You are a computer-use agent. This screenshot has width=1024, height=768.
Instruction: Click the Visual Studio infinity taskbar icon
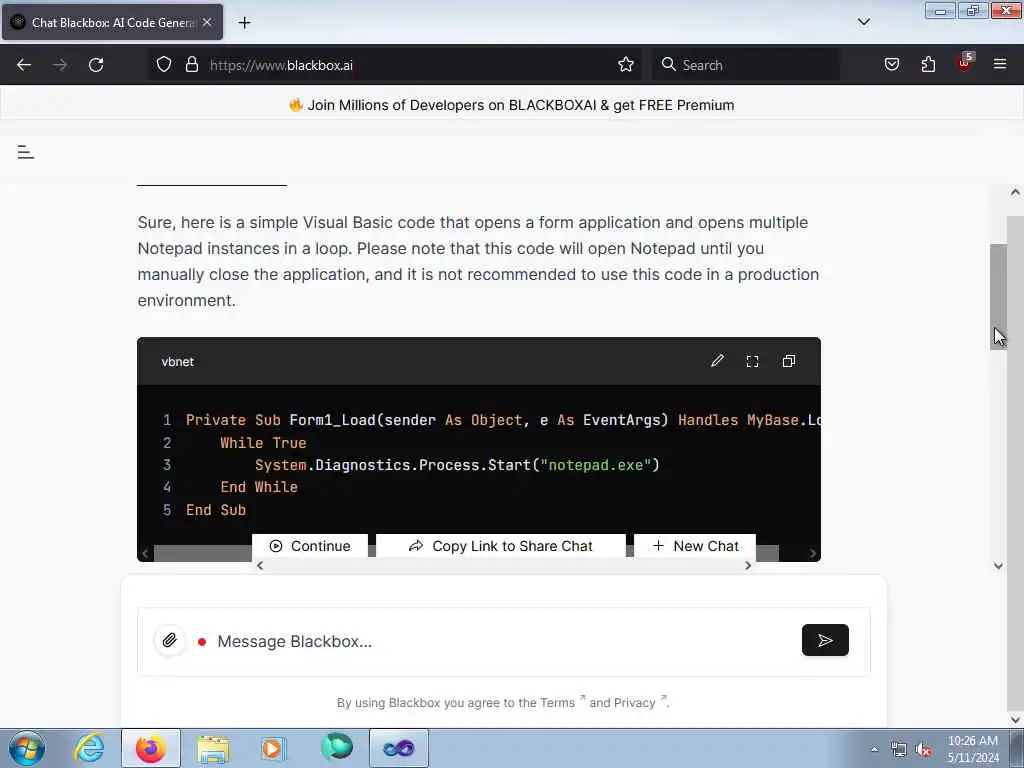point(399,748)
